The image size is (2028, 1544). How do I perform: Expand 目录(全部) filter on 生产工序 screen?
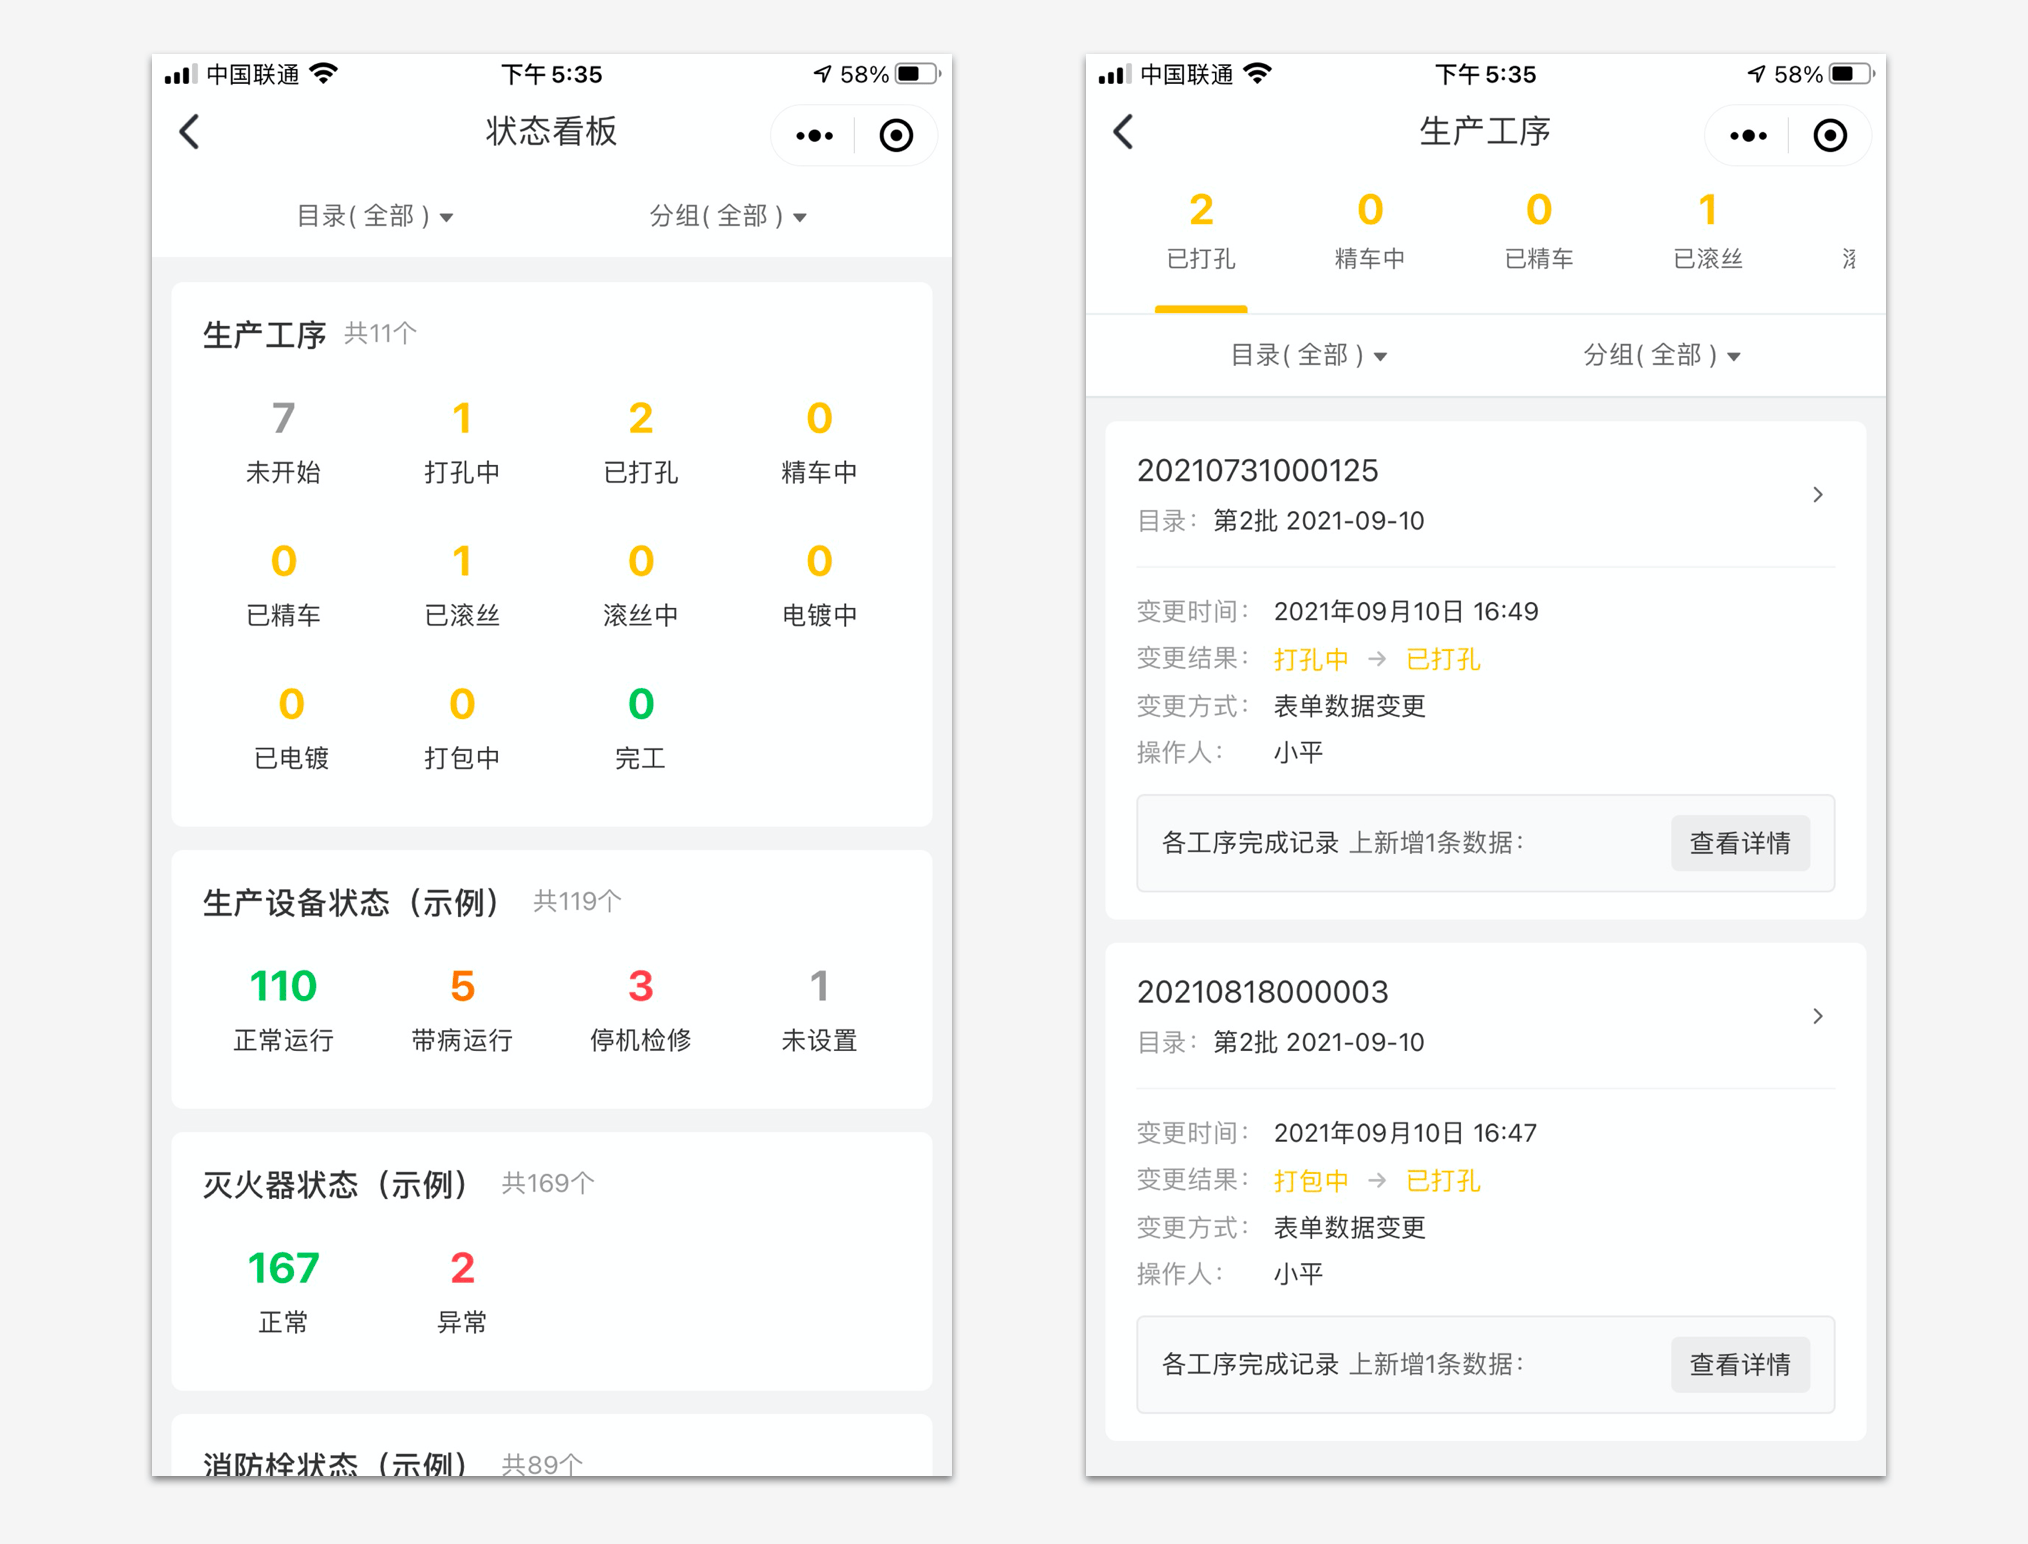point(1308,355)
